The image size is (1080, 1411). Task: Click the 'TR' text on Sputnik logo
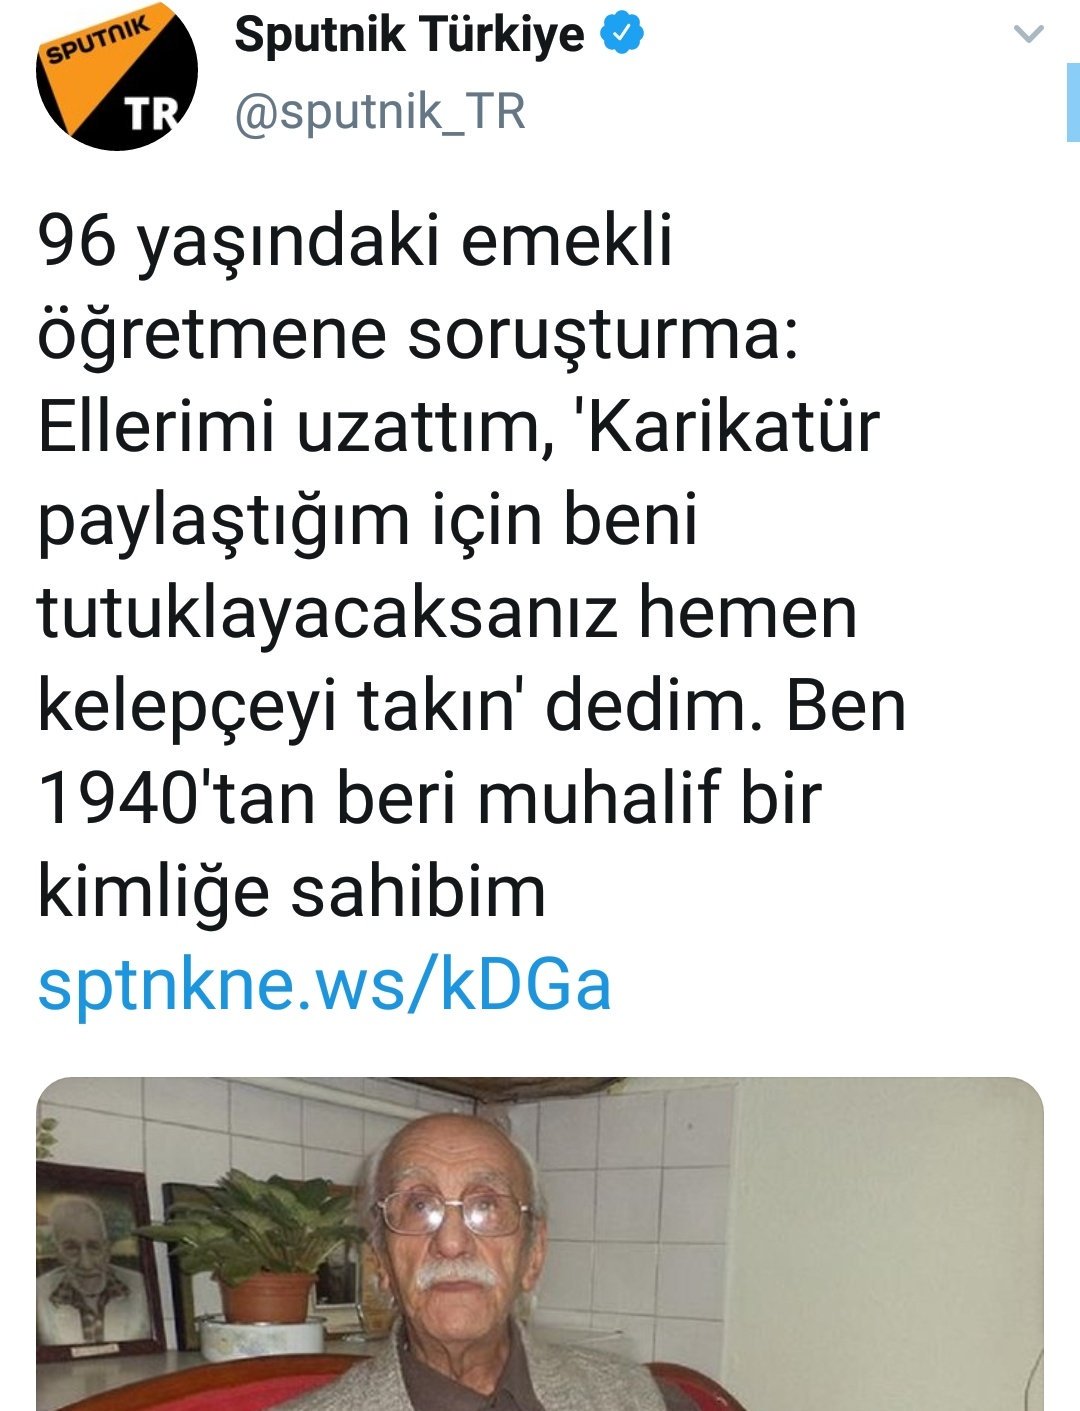click(x=151, y=115)
